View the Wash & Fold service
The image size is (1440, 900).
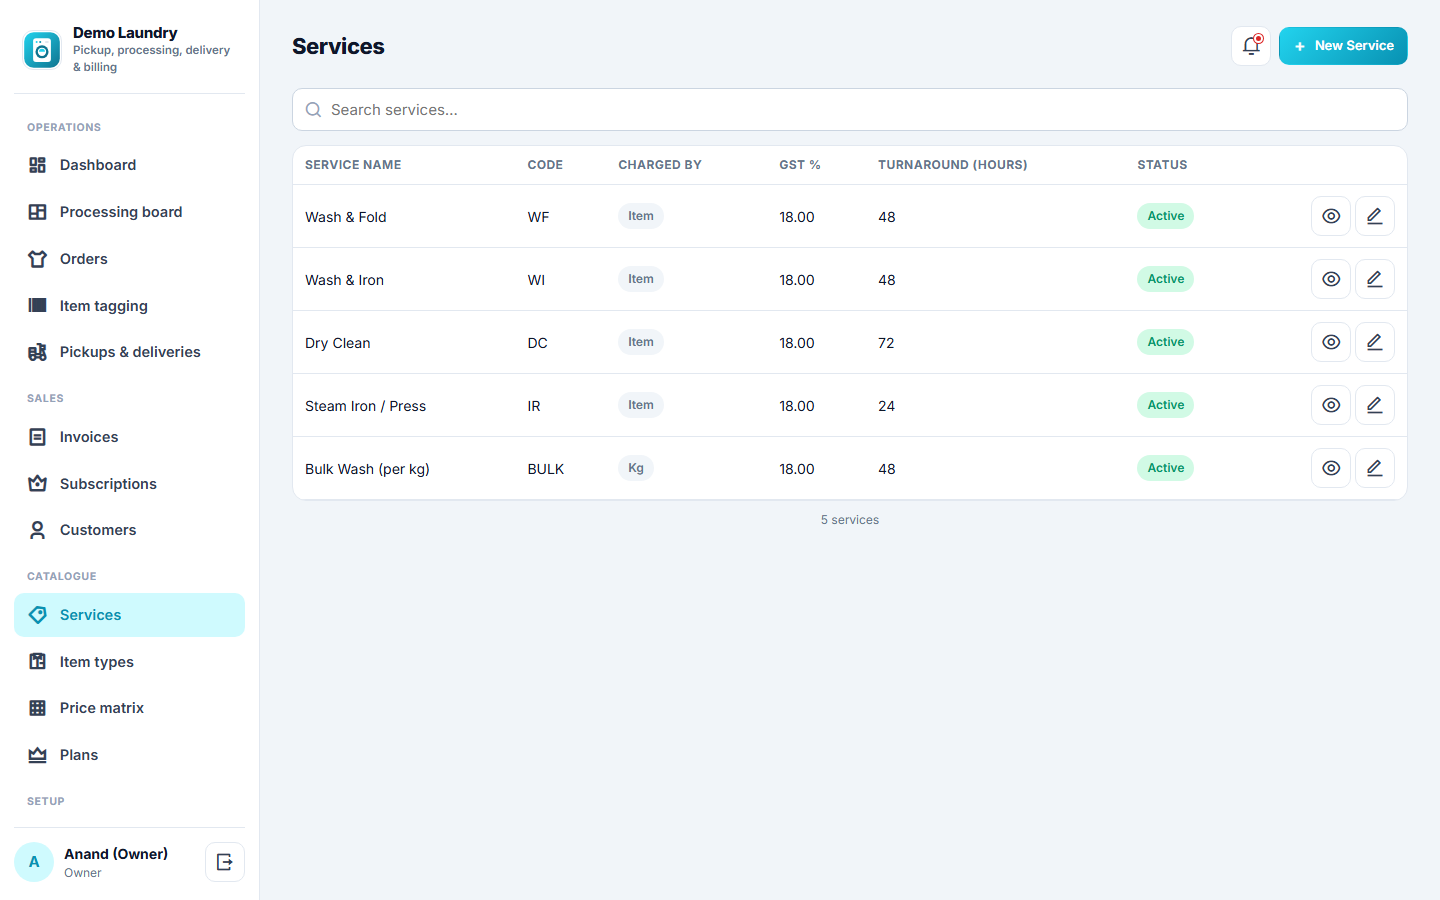(x=1331, y=216)
